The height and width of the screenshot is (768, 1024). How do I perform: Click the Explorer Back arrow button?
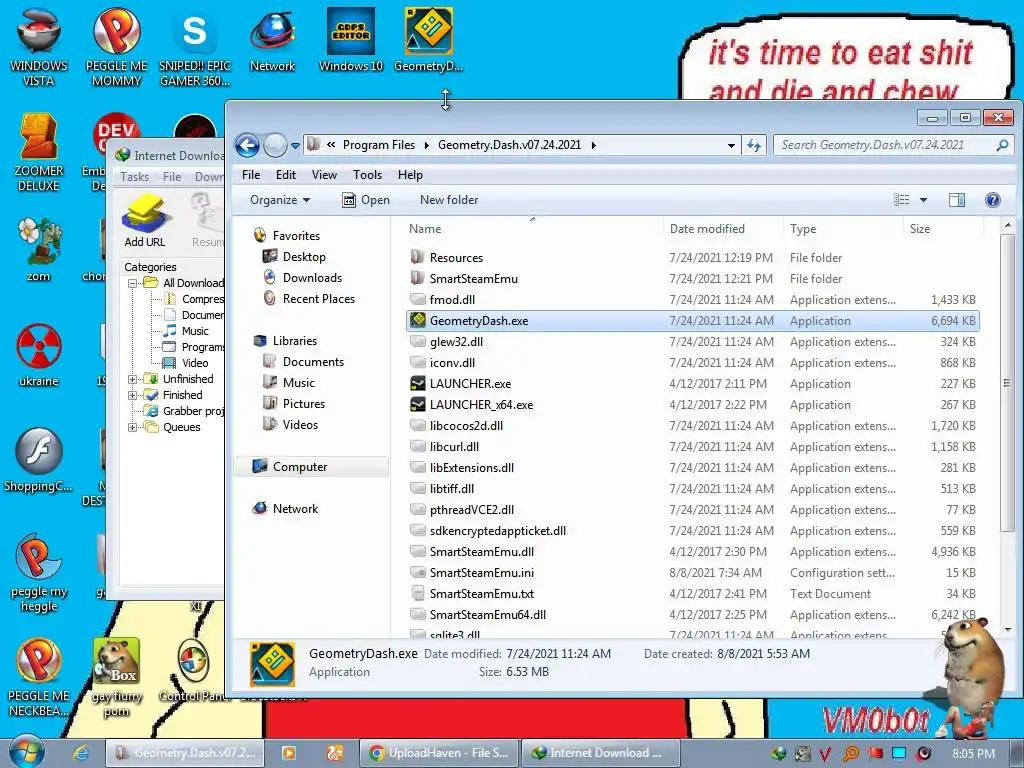coord(248,145)
